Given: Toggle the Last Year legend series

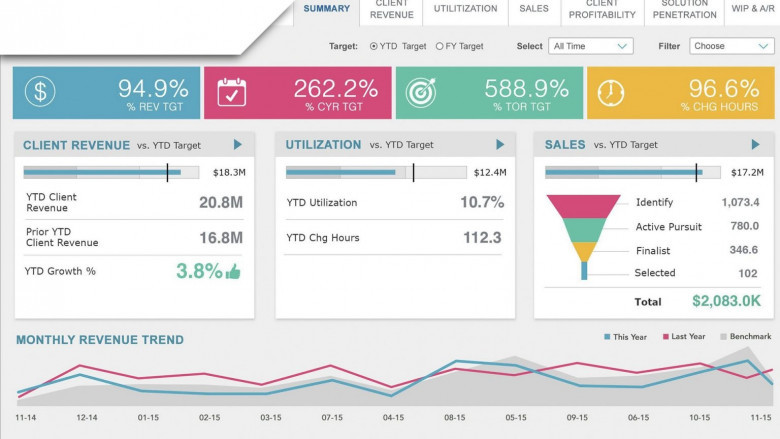Looking at the screenshot, I should [x=683, y=337].
